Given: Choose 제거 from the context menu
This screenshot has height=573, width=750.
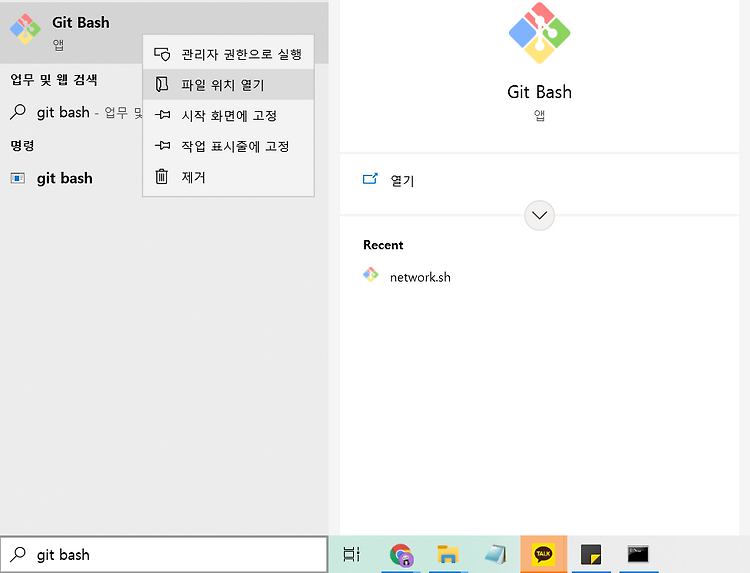Looking at the screenshot, I should 228,177.
